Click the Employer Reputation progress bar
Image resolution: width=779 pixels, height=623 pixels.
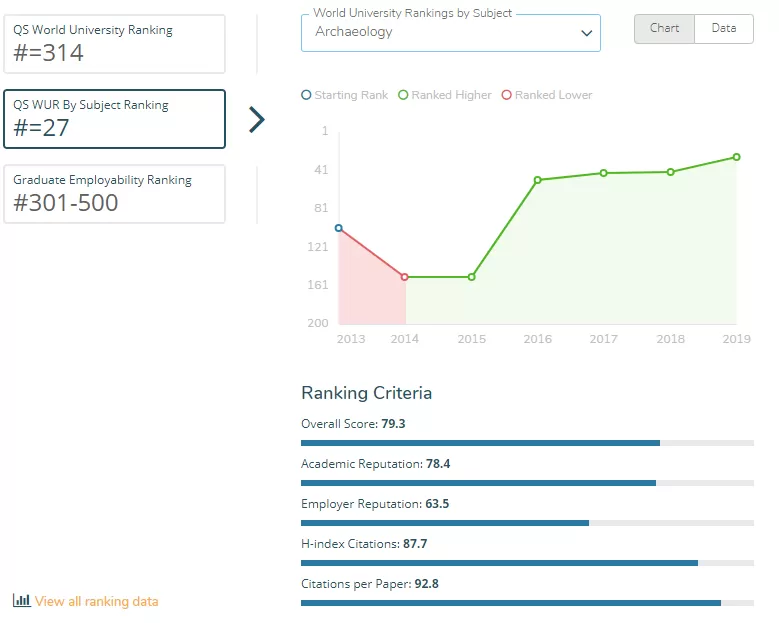527,523
